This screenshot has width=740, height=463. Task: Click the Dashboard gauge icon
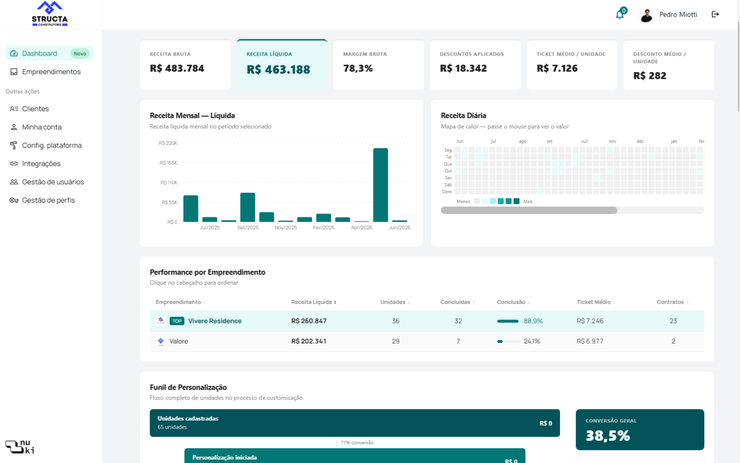tap(14, 53)
